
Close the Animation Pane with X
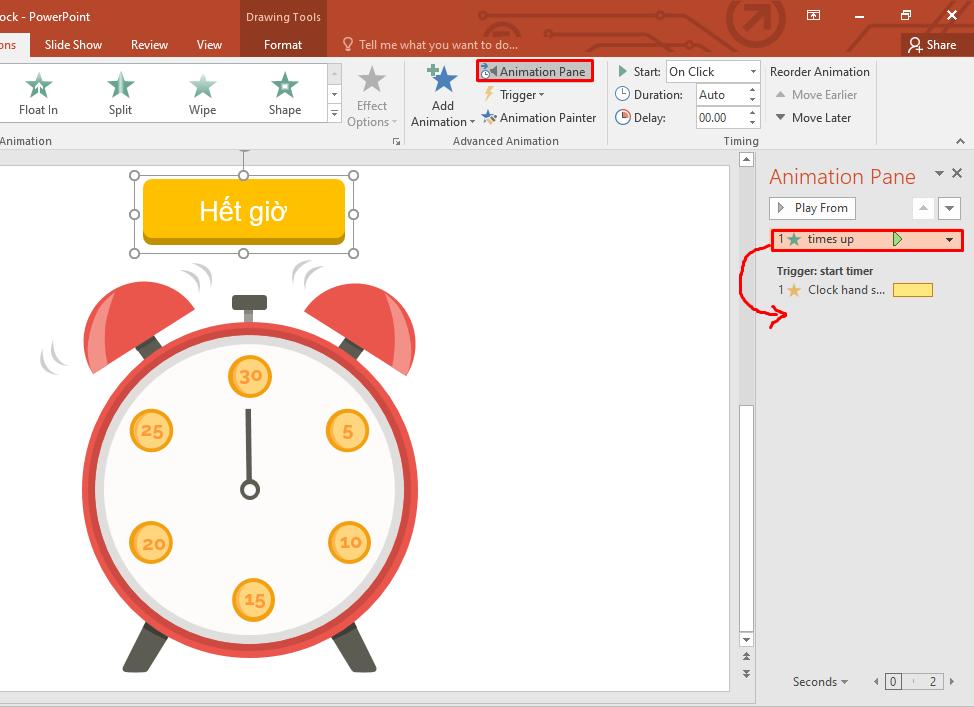(957, 174)
